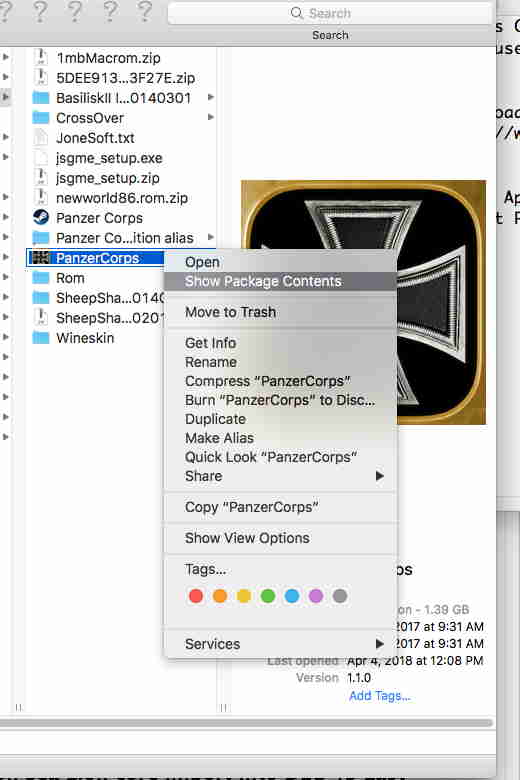Click the SheepSha...014 folder icon
This screenshot has width=520, height=780.
pos(41,298)
